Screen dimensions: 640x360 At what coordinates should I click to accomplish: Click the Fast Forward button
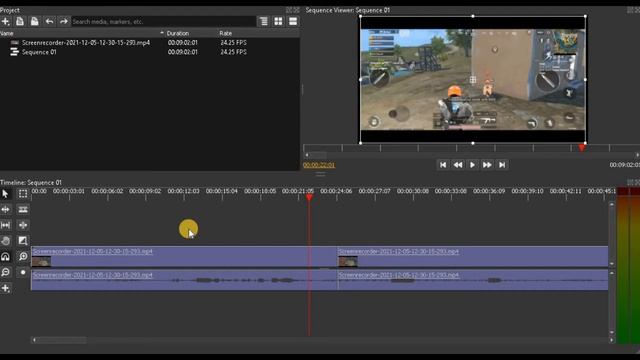(487, 164)
